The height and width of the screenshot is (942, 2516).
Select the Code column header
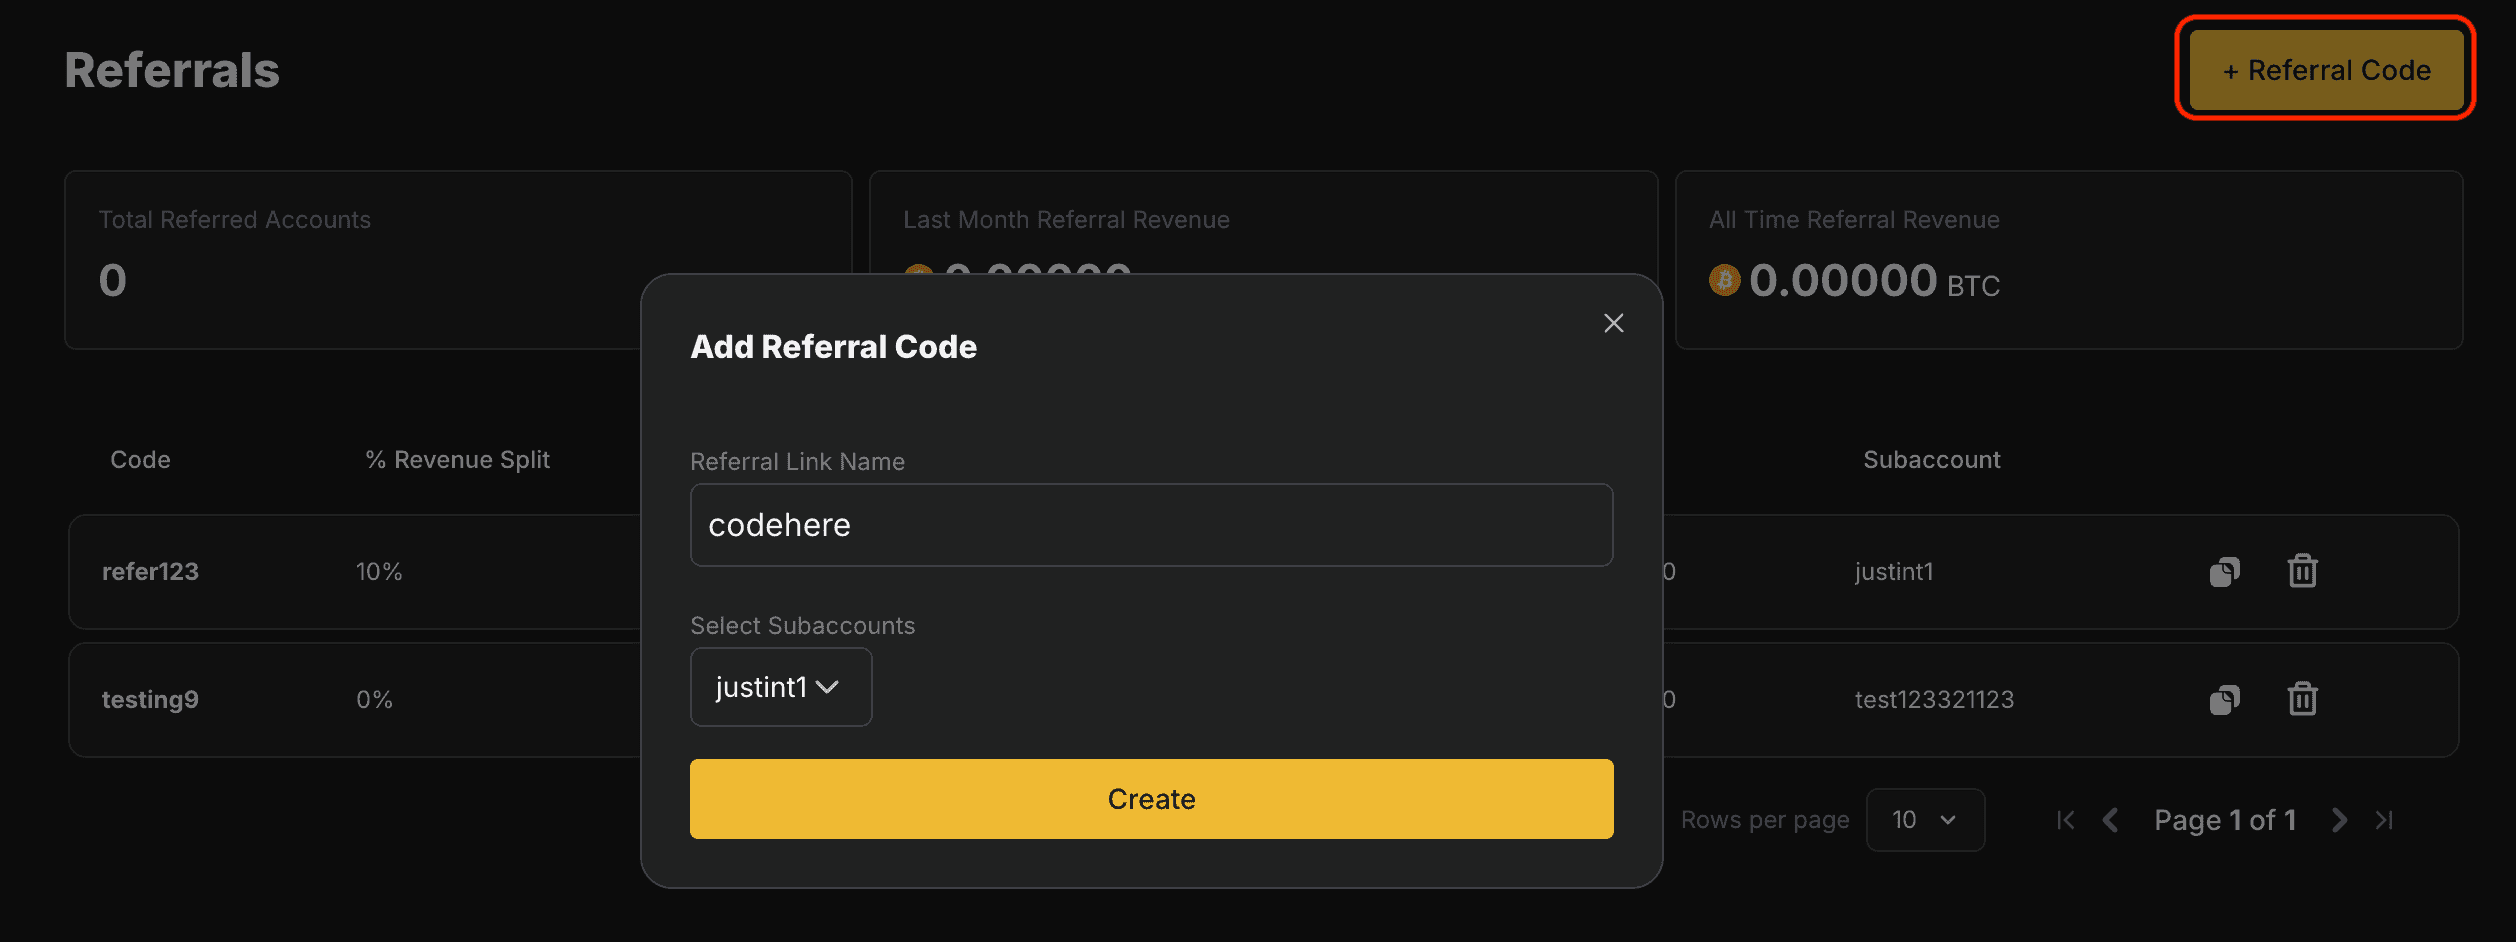click(x=139, y=459)
